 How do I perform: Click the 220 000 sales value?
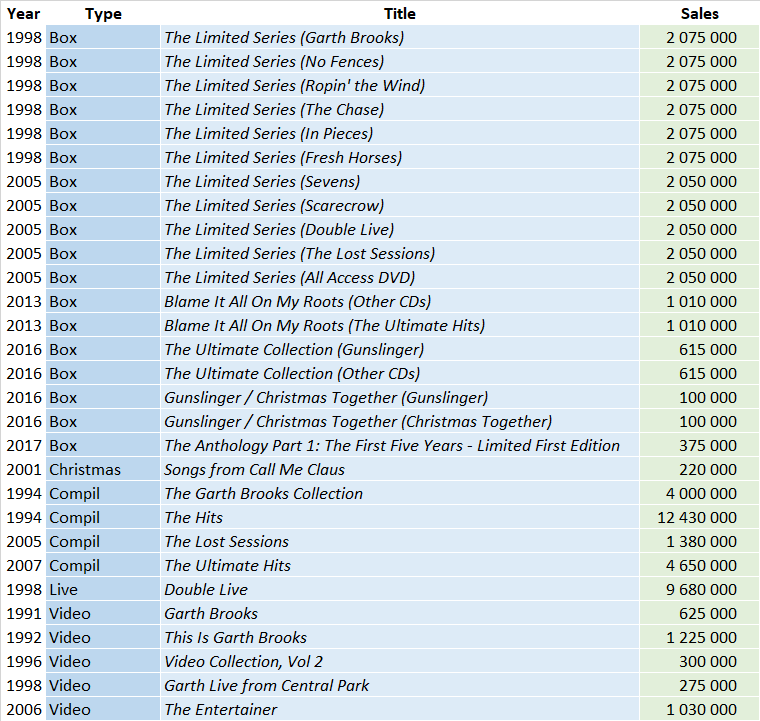(708, 470)
